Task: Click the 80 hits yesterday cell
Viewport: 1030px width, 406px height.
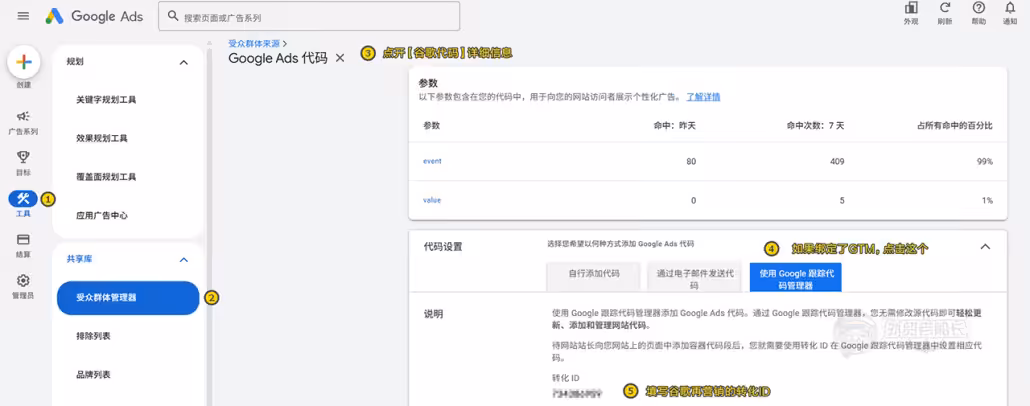Action: click(x=692, y=162)
